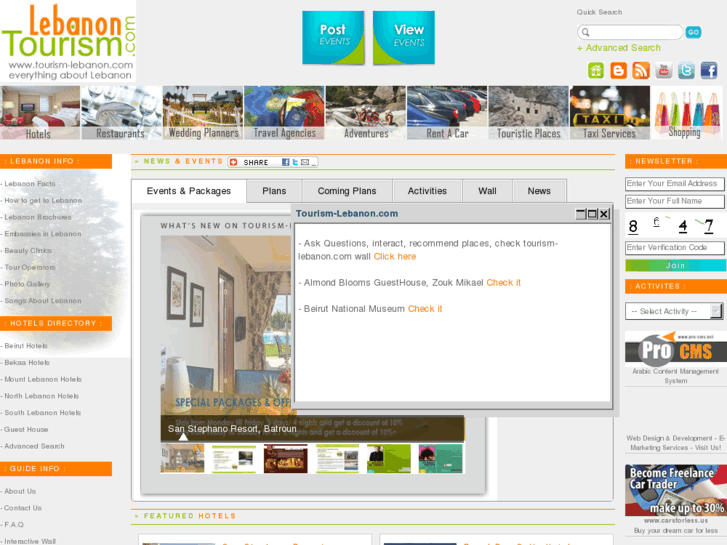
Task: Switch to the Activities tab
Action: click(427, 191)
